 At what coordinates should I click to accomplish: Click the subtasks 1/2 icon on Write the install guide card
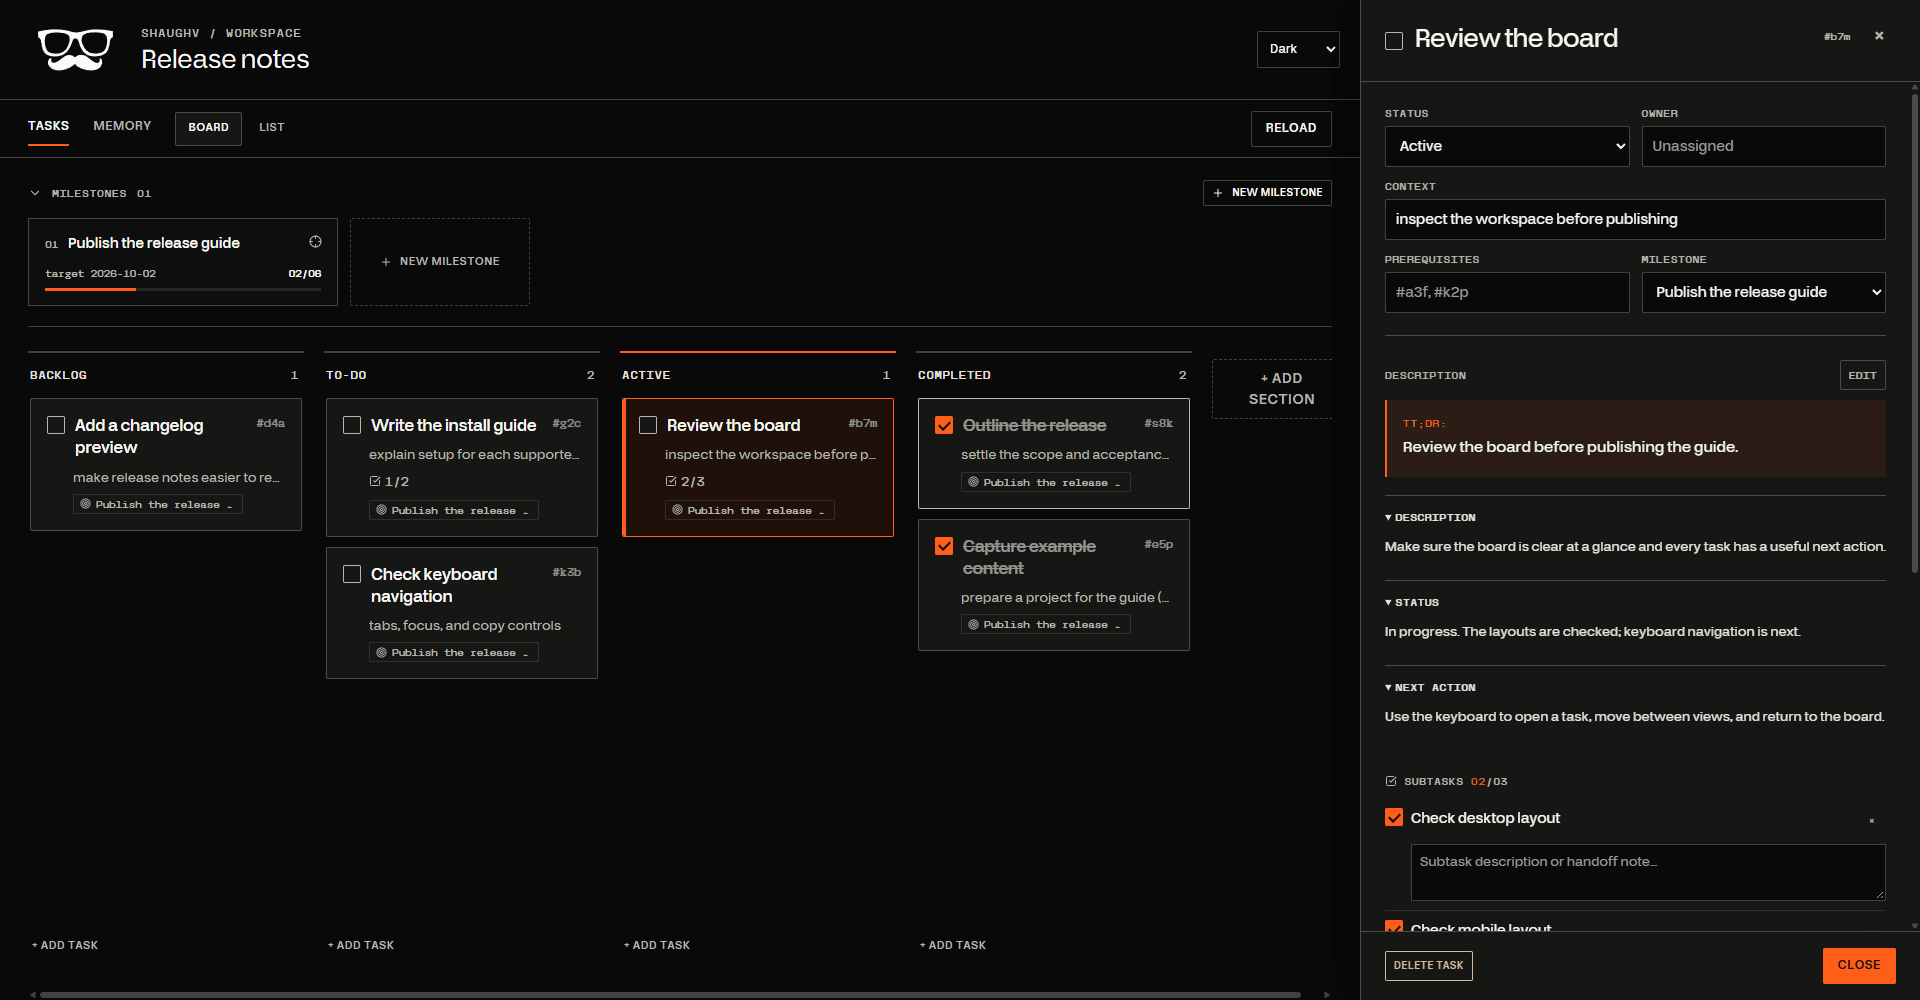[375, 481]
